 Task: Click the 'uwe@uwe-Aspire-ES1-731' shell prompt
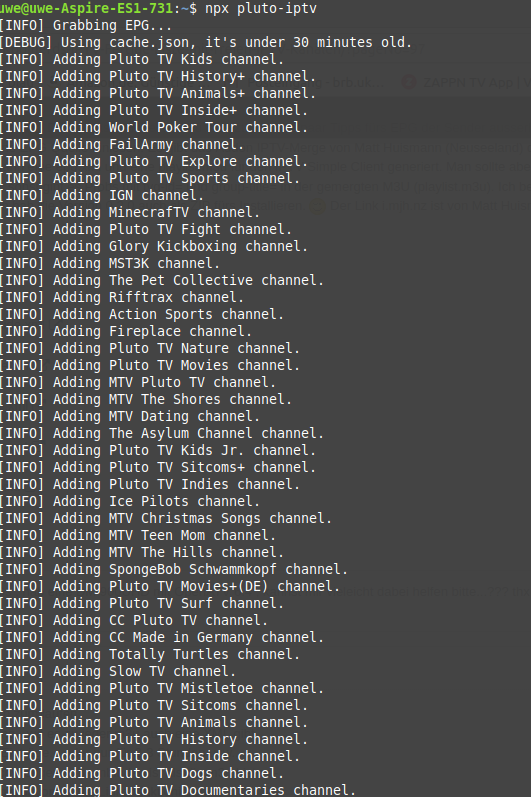[x=86, y=9]
